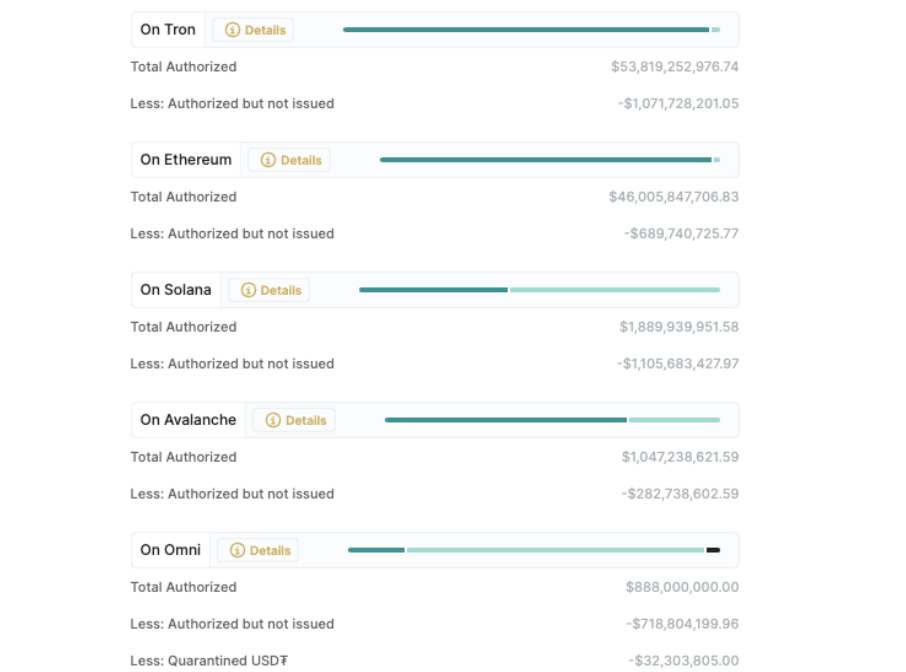This screenshot has height=672, width=906.
Task: Click the black quarantined segment of Omni bar
Action: [x=713, y=550]
